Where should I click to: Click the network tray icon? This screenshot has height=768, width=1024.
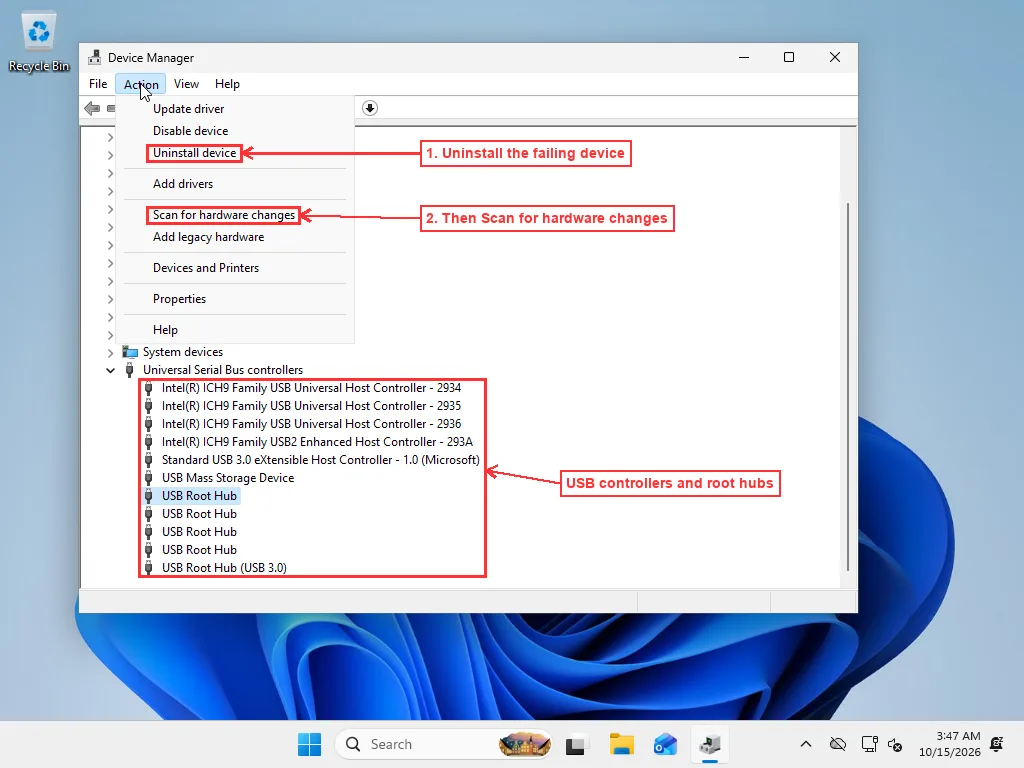pos(869,744)
